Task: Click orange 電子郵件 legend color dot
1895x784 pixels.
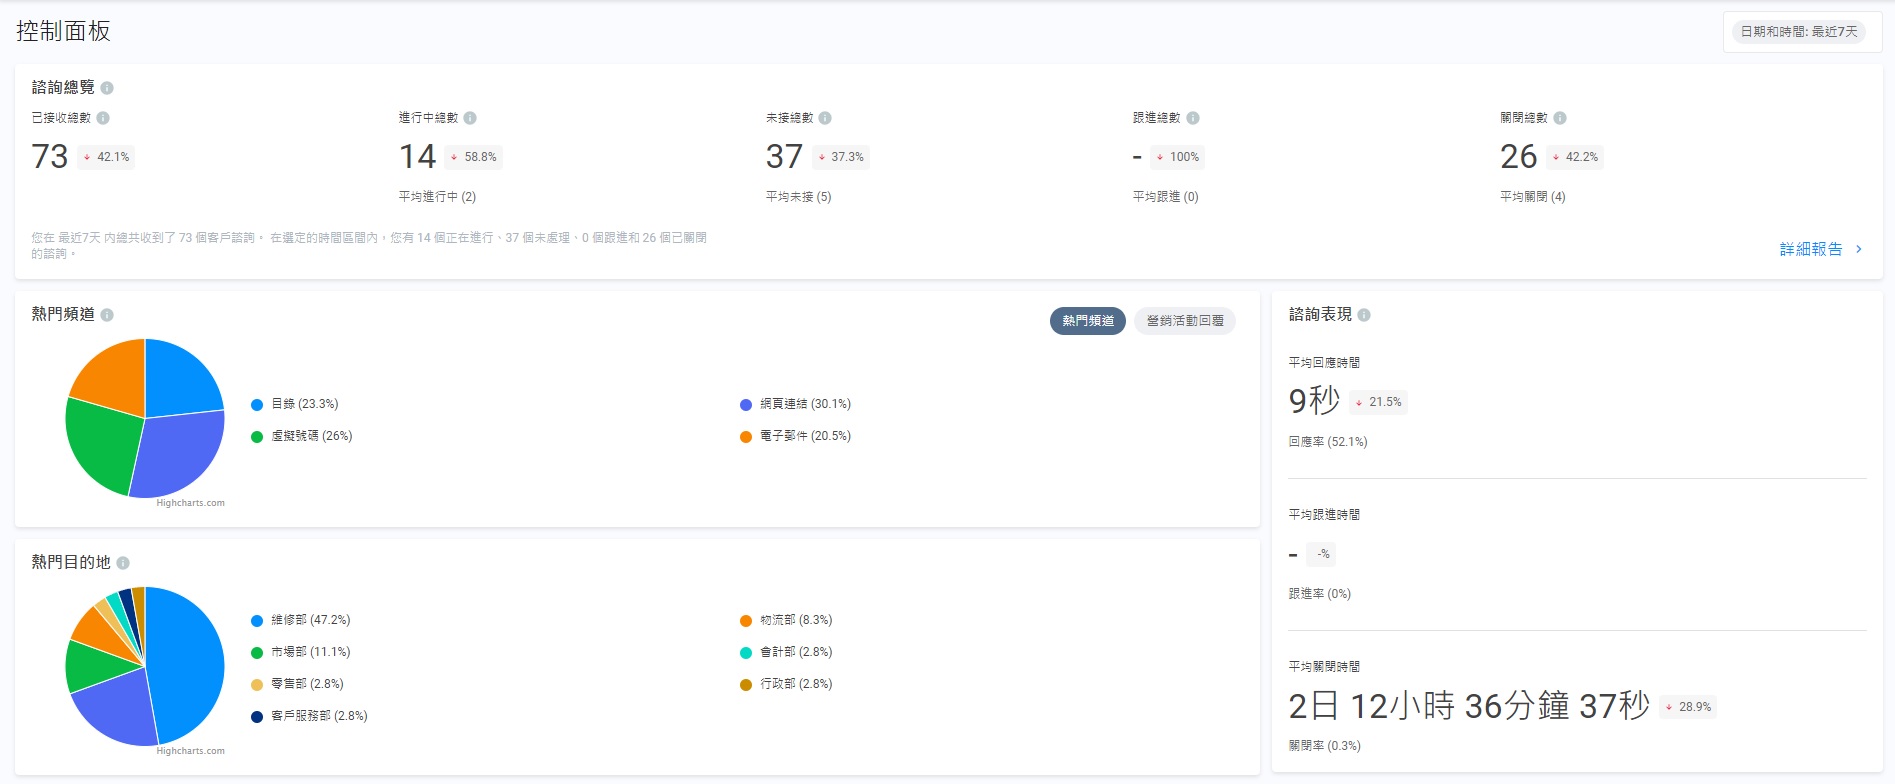Action: point(746,437)
